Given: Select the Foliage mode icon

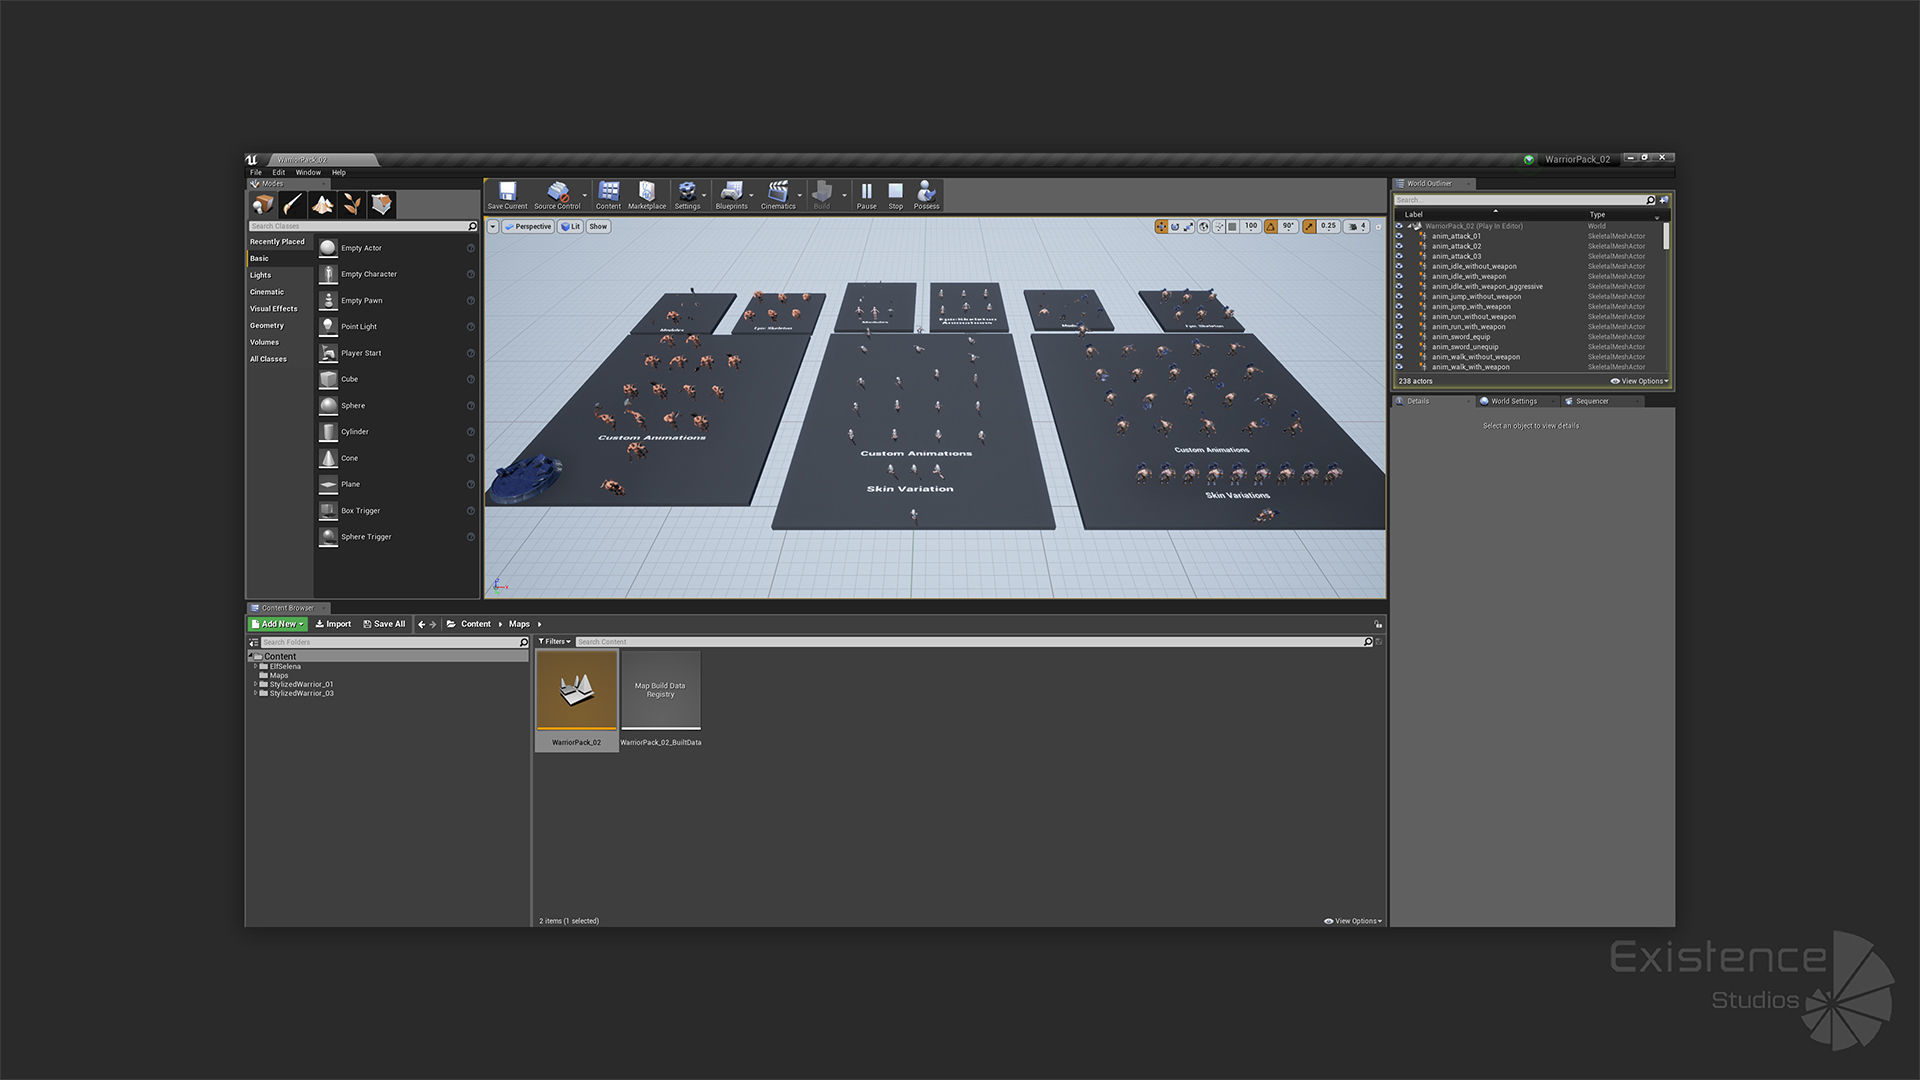Looking at the screenshot, I should (x=352, y=205).
